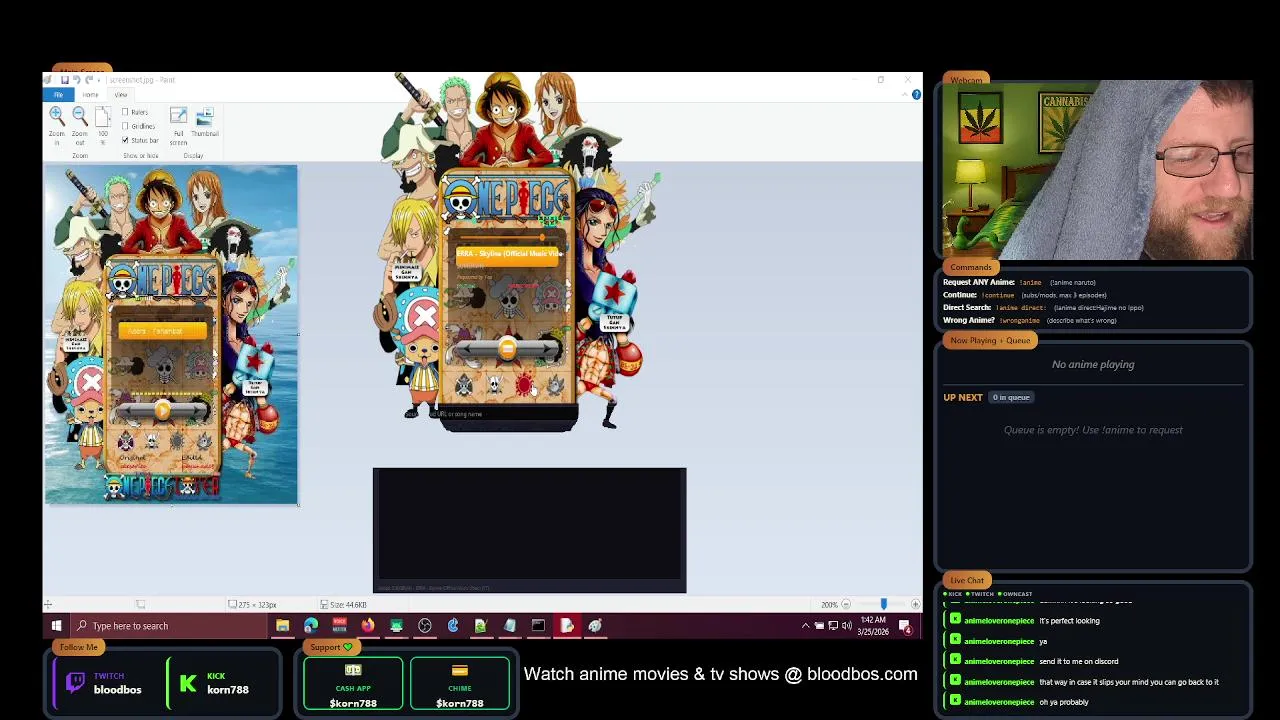Viewport: 1280px width, 720px height.
Task: Open the File menu in Paint
Action: (58, 95)
